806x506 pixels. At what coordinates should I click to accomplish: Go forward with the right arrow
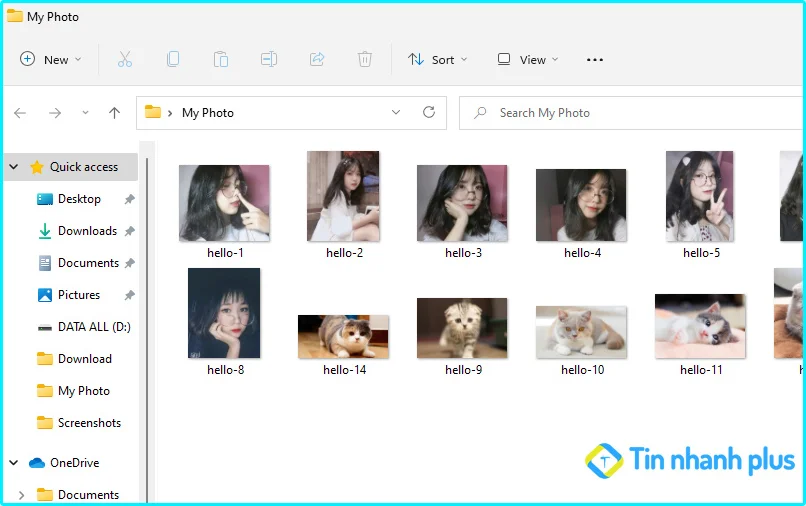[x=55, y=113]
